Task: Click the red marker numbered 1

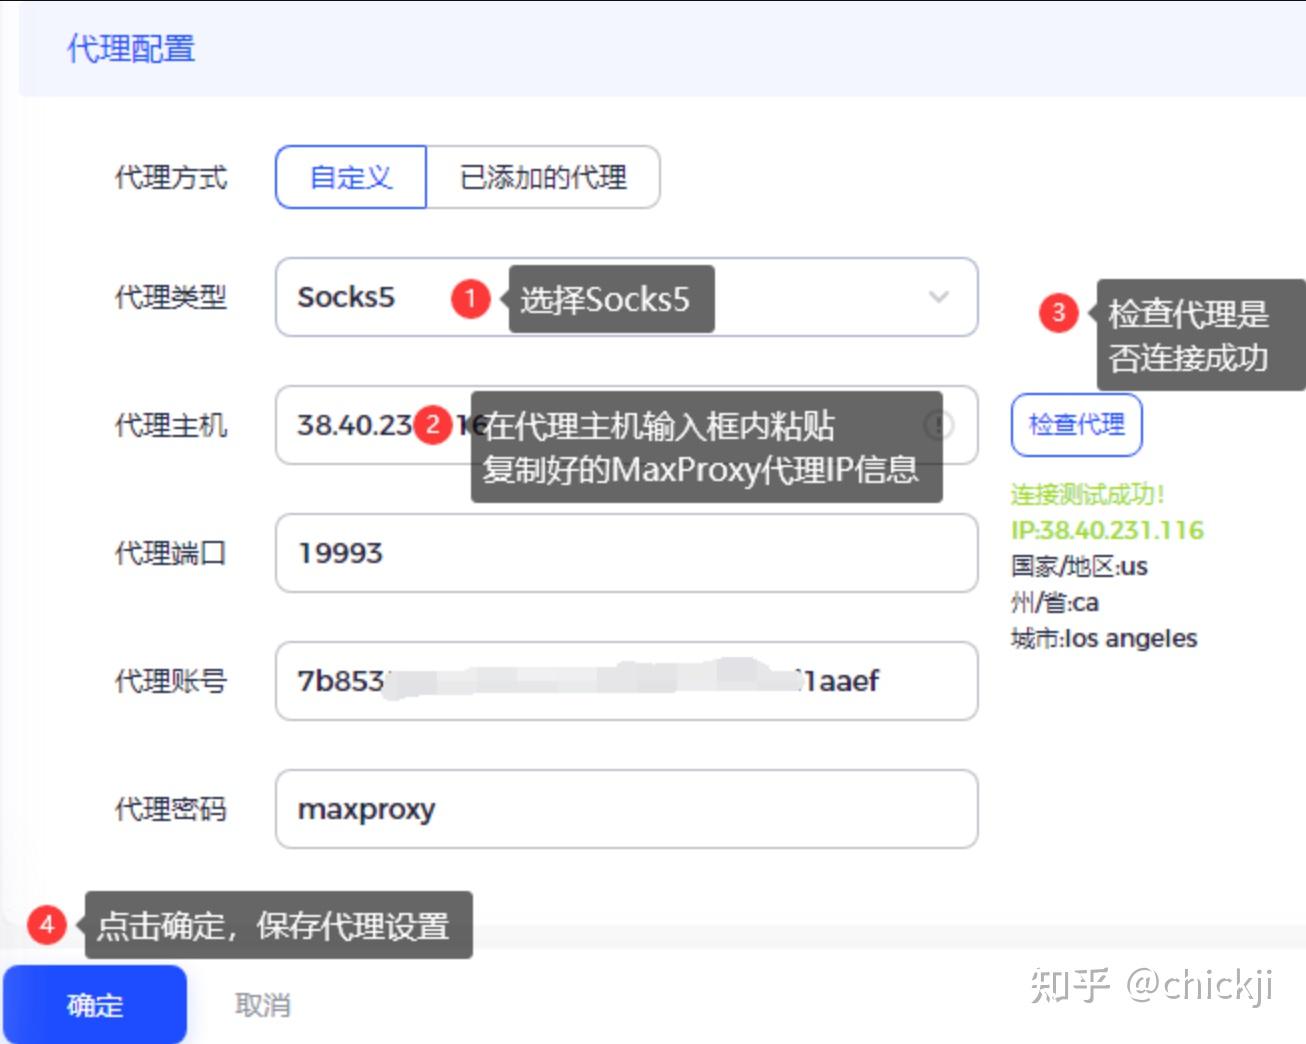Action: click(469, 298)
